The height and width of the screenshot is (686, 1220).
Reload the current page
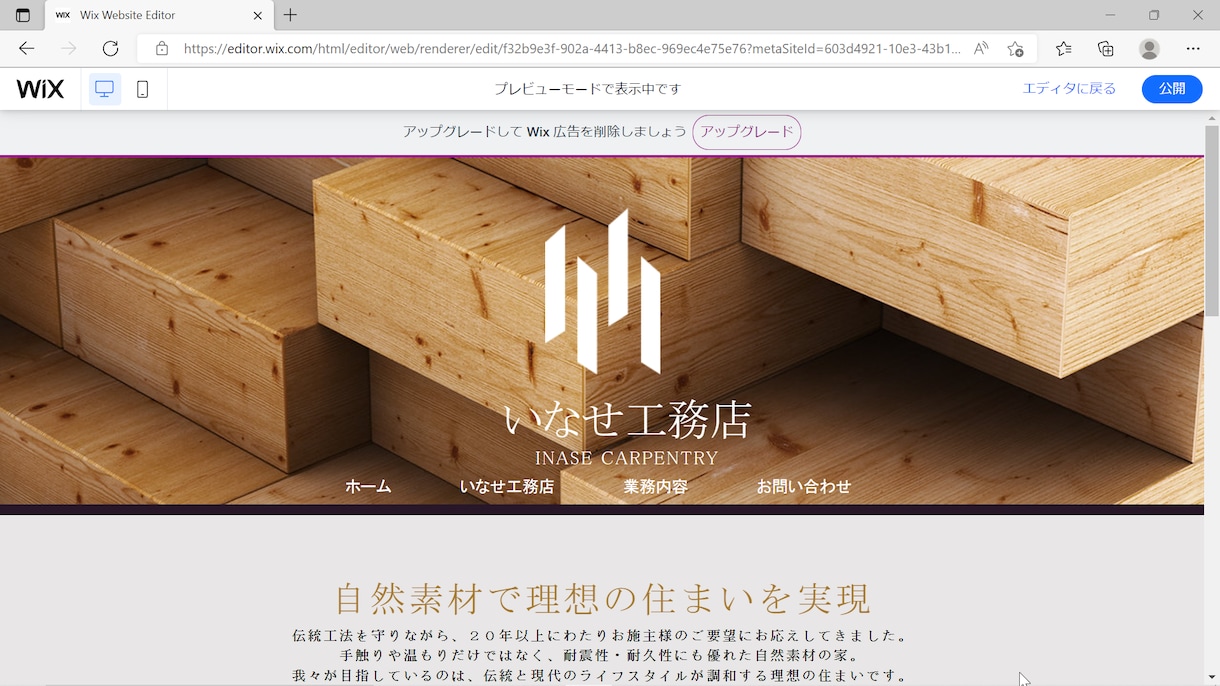(110, 48)
